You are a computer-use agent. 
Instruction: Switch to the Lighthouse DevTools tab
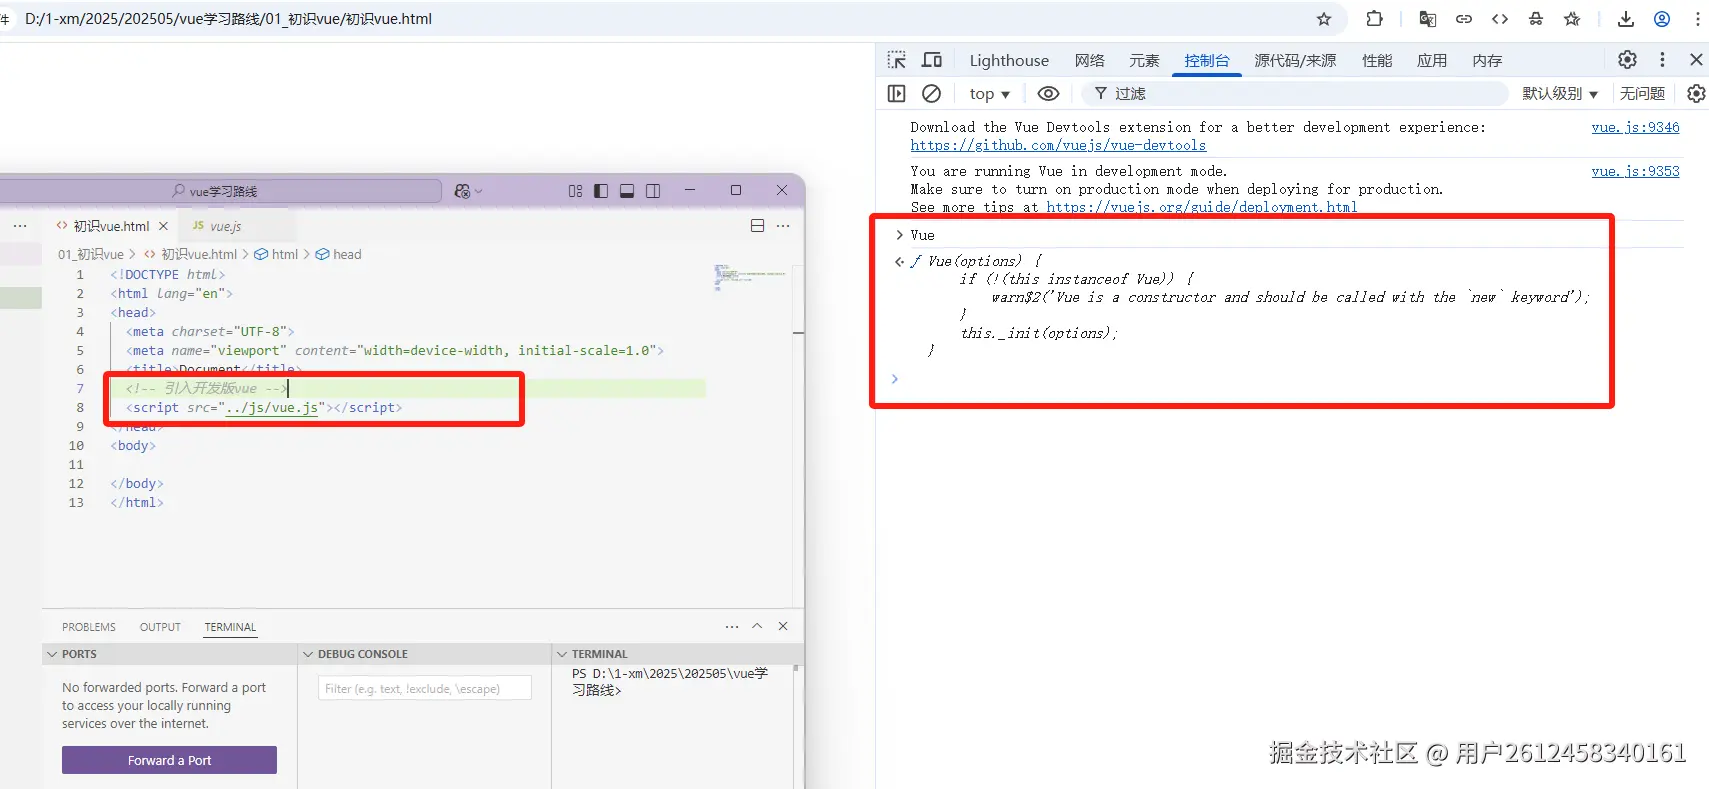coord(1009,60)
